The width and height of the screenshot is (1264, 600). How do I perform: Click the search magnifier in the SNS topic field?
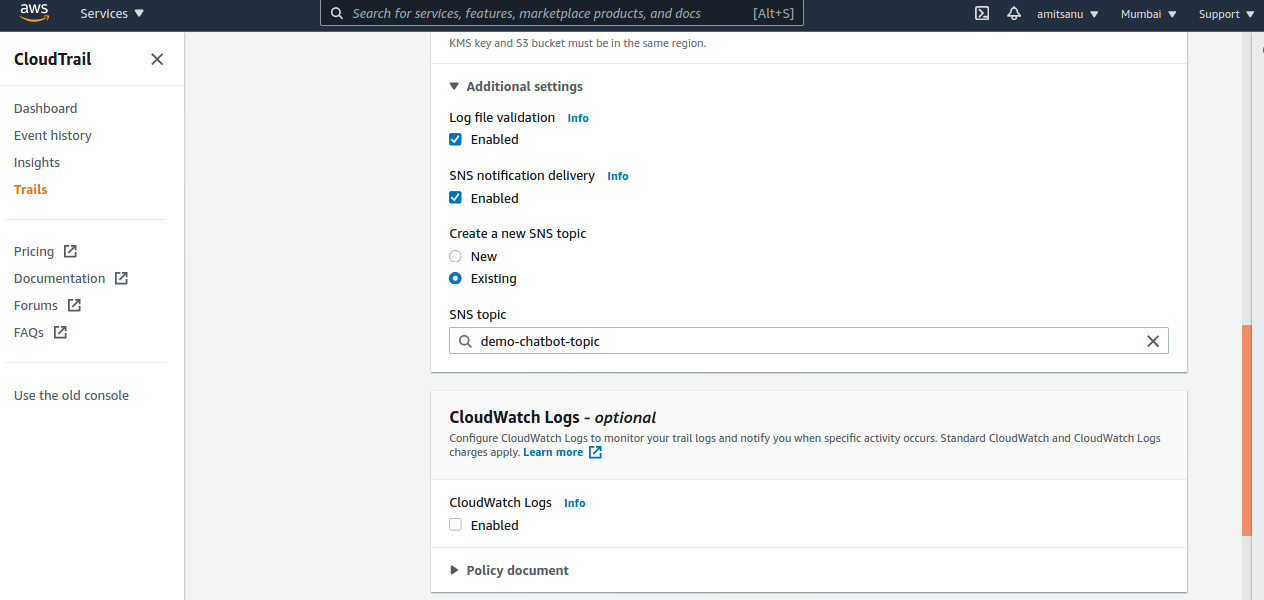click(465, 341)
